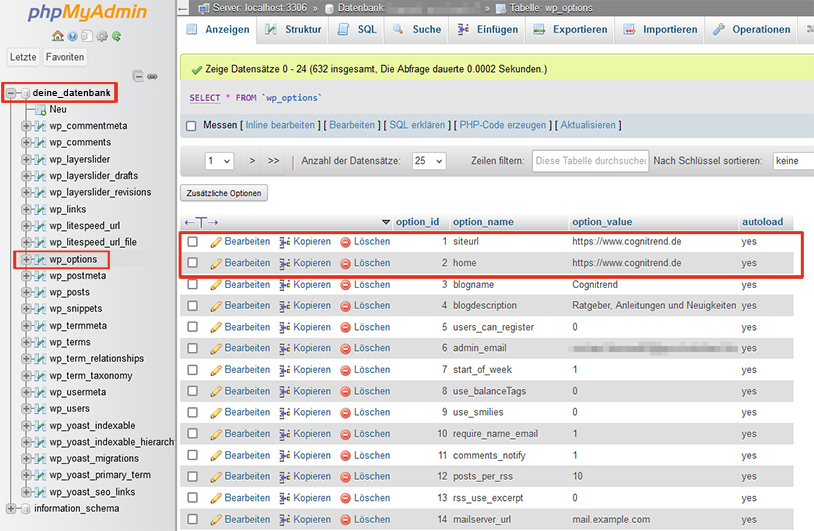
Task: Open the Nach Schlüssel sortieren dropdown
Action: coord(793,161)
